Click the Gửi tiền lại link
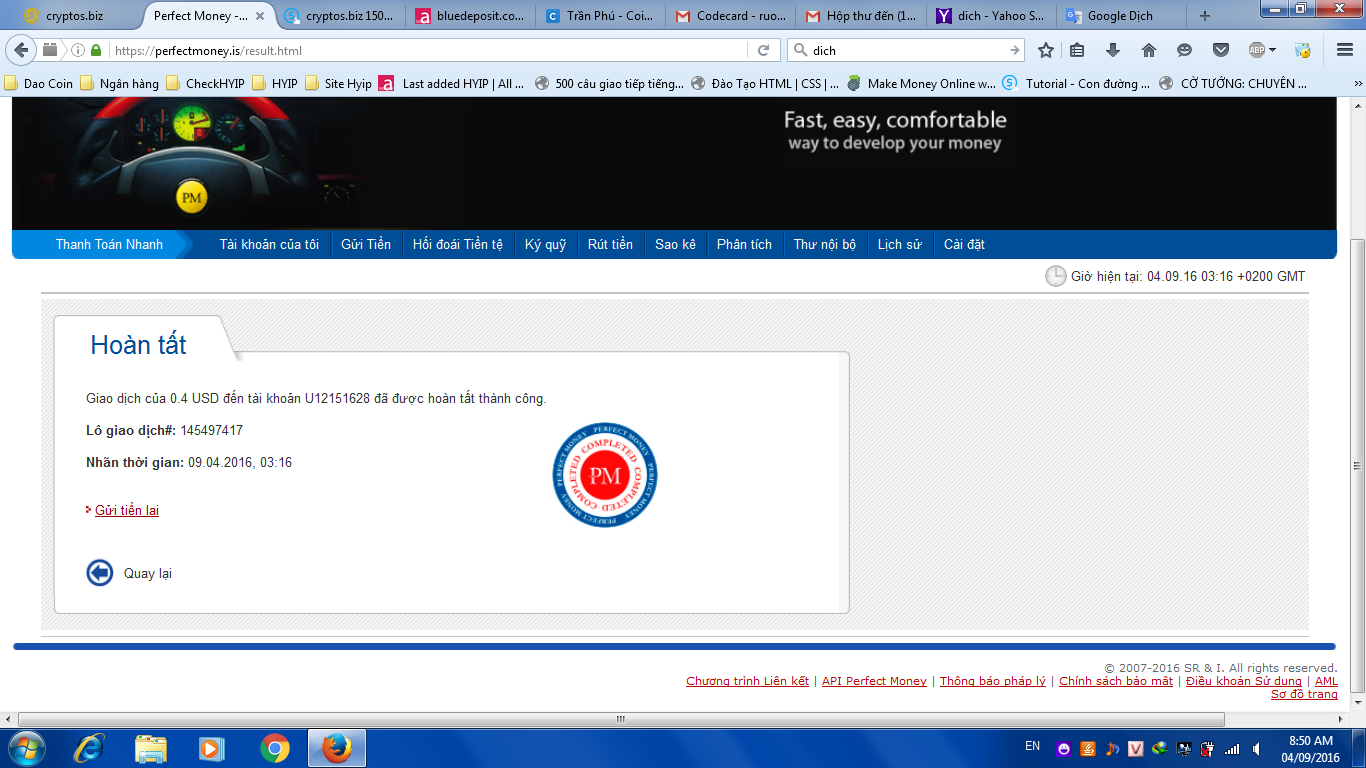This screenshot has height=768, width=1366. (127, 511)
